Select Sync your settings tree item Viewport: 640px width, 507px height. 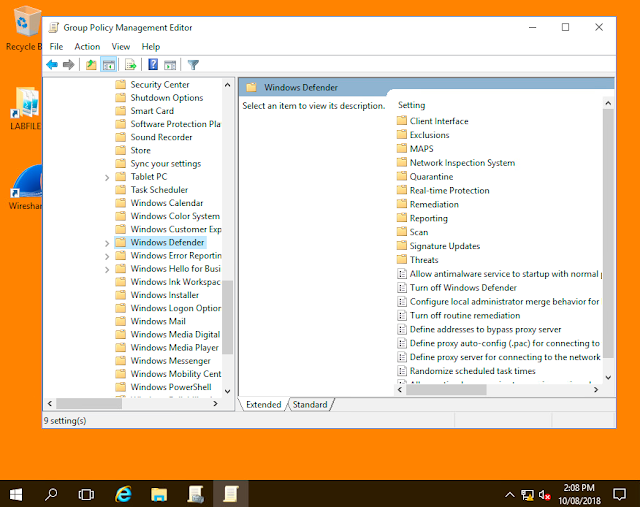[x=166, y=163]
